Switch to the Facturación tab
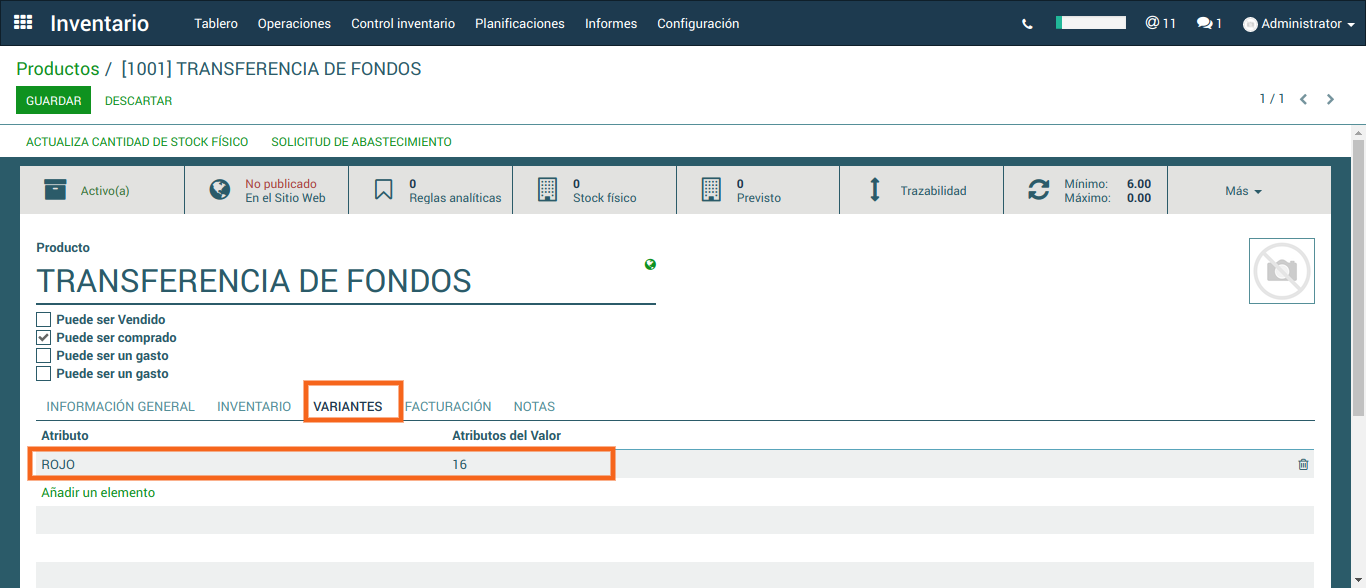Viewport: 1366px width, 588px height. [449, 407]
